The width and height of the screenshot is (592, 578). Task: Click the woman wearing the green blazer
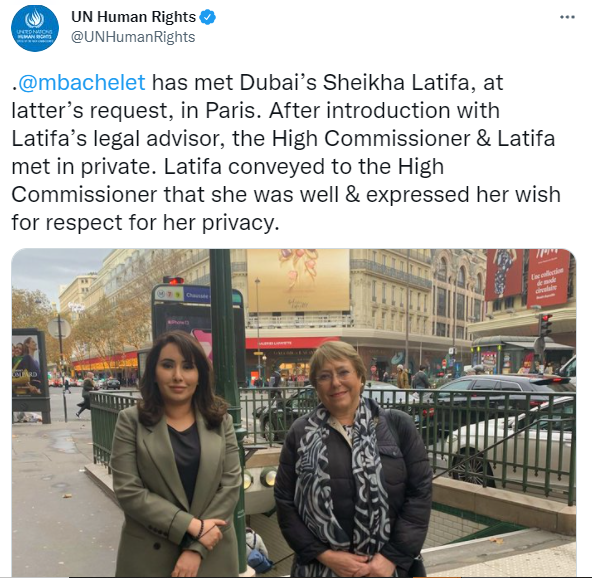tap(177, 453)
